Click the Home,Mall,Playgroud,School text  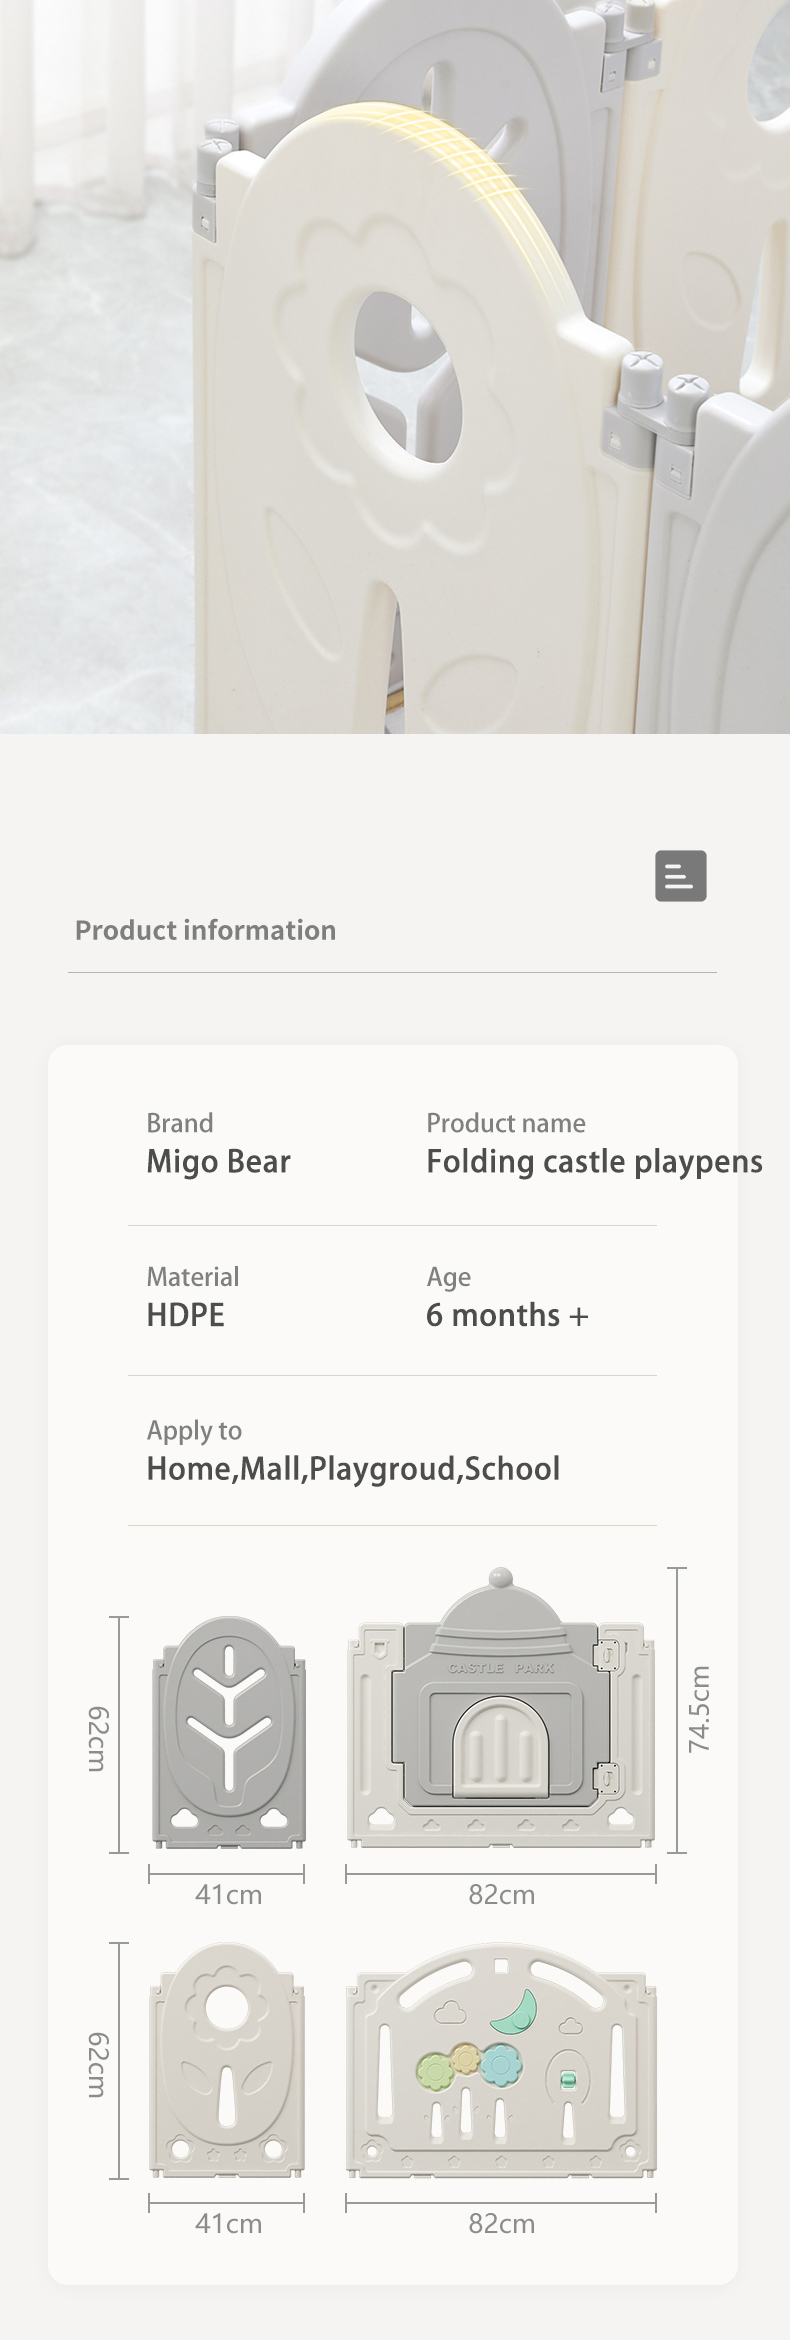coord(353,1469)
